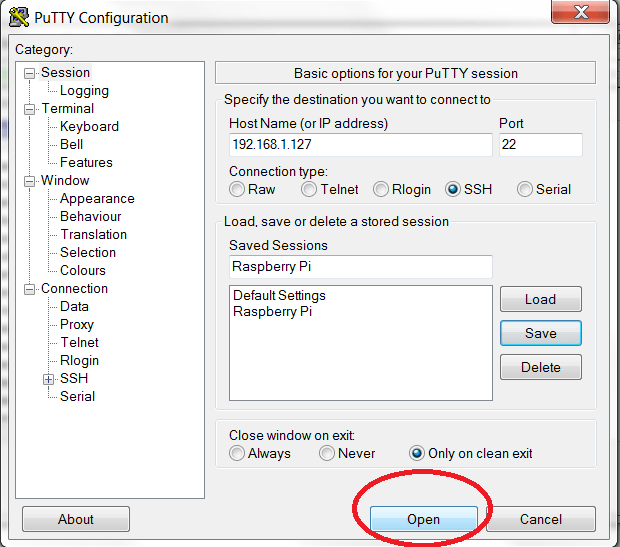The image size is (620, 547).
Task: Collapse the Window category node
Action: click(30, 181)
